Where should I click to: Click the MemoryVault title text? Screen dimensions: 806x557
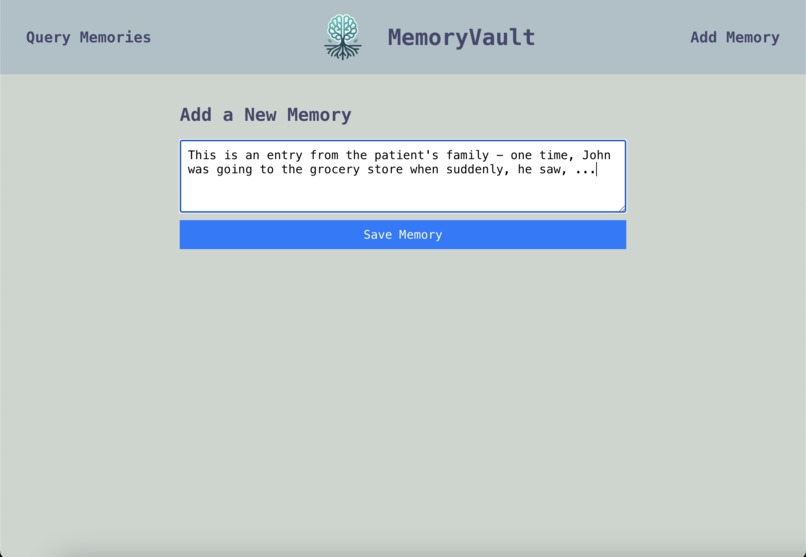click(461, 38)
